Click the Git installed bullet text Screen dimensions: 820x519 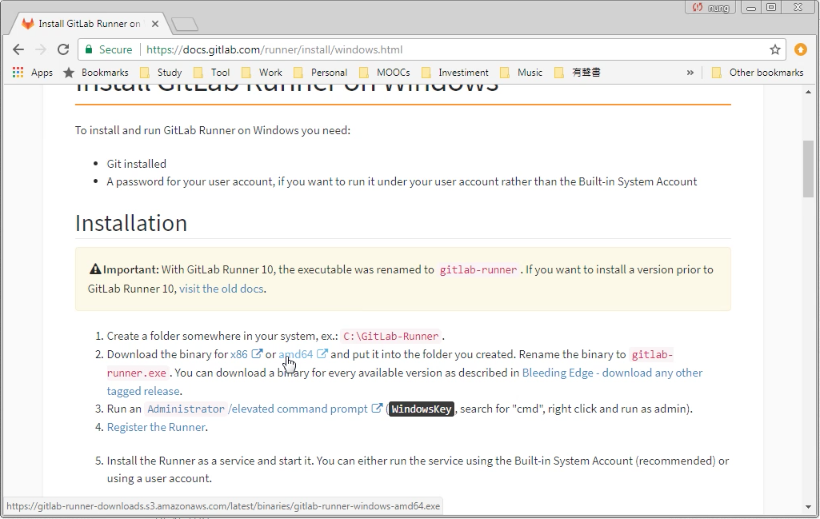click(x=136, y=164)
